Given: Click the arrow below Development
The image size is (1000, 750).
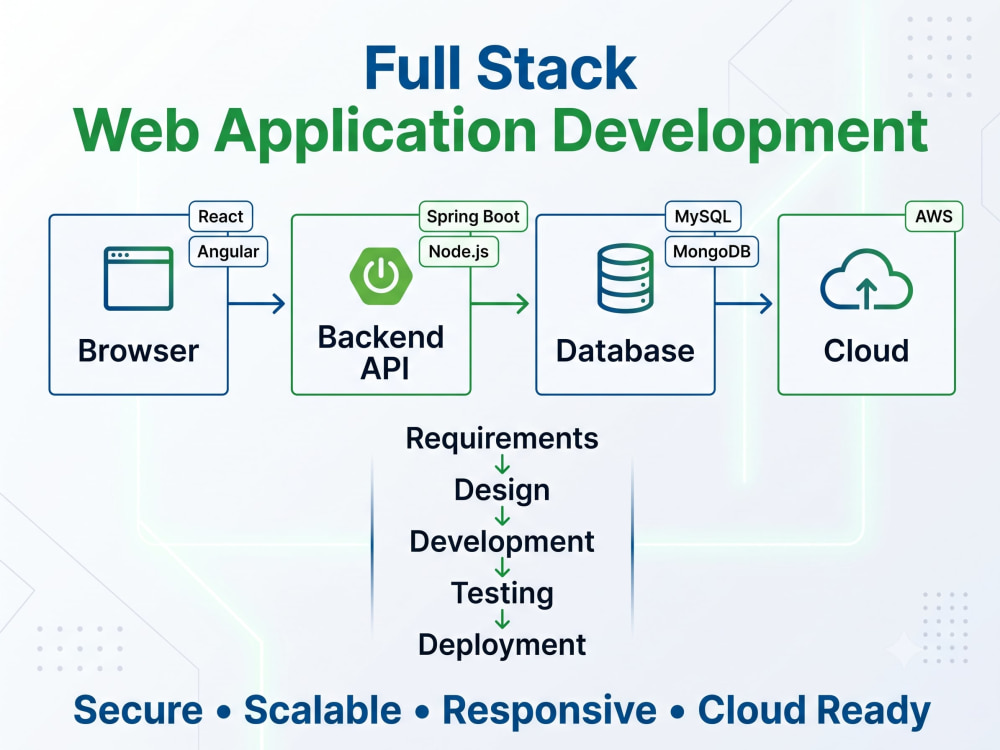Looking at the screenshot, I should coord(502,567).
